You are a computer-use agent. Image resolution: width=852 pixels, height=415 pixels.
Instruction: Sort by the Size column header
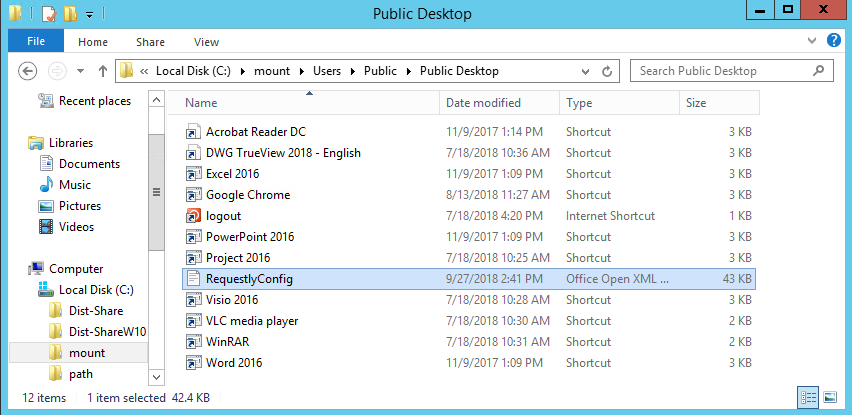(719, 103)
